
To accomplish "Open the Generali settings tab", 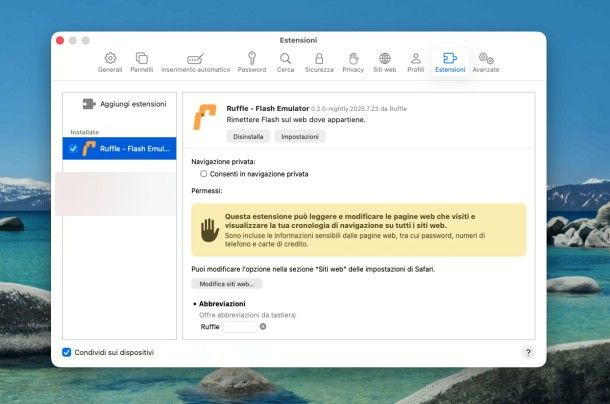I will 110,62.
